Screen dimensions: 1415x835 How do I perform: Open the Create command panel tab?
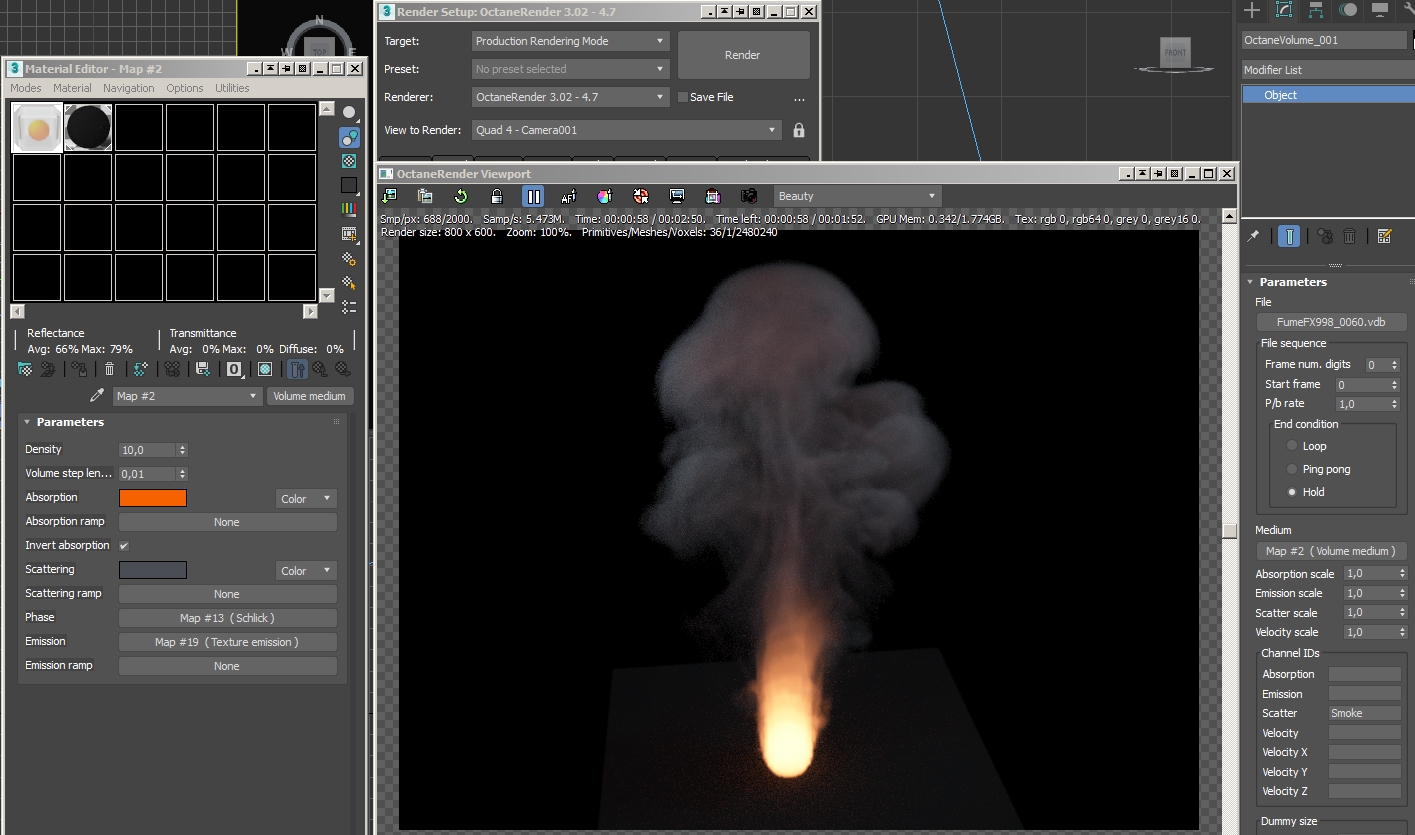click(x=1252, y=10)
